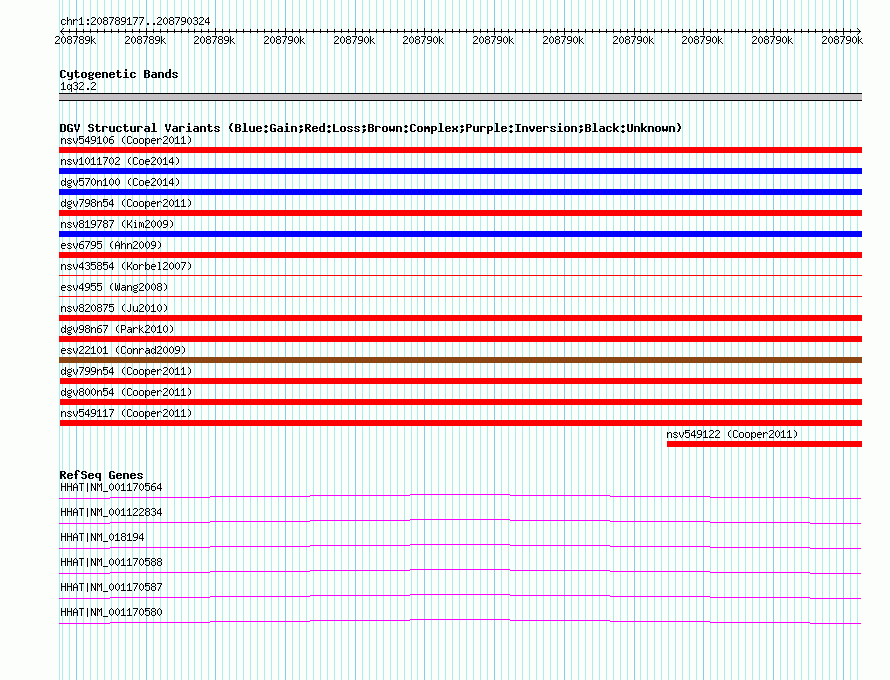This screenshot has width=890, height=680.
Task: Open the nsv819787 (Kim2009) label
Action: click(x=117, y=224)
